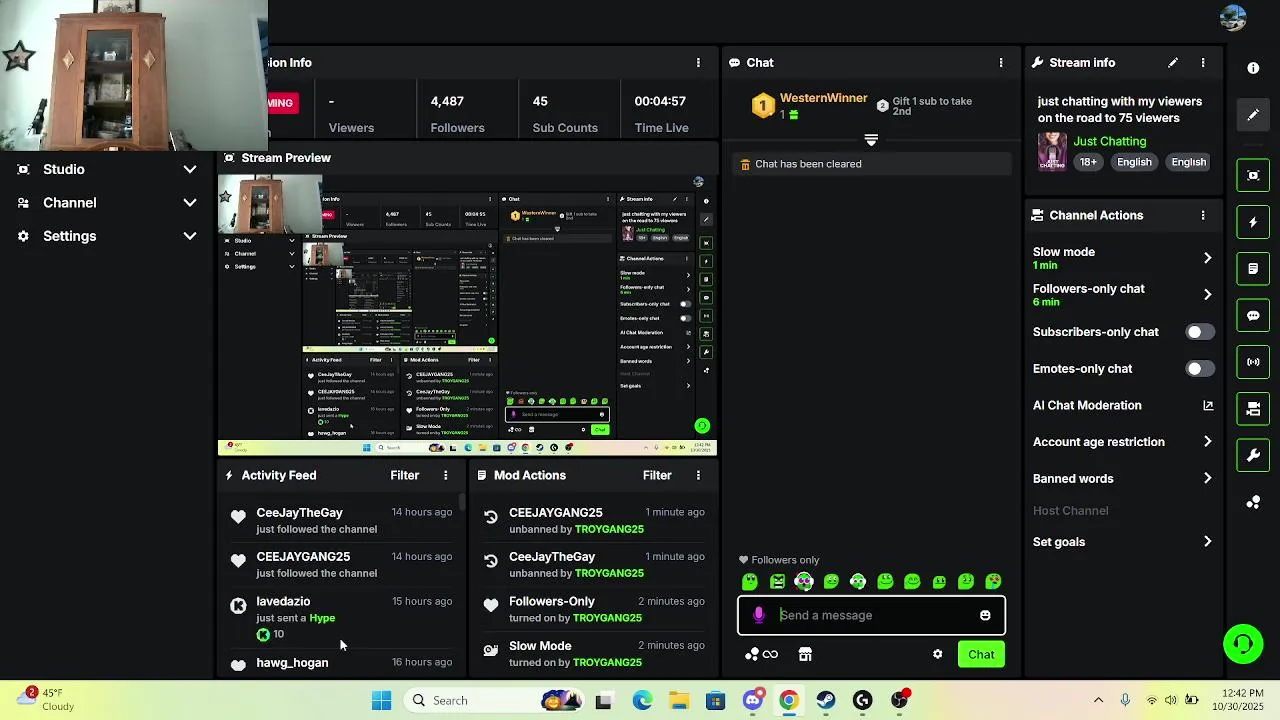Click the Just Chatting category thumbnail
This screenshot has width=1280, height=720.
(1052, 152)
